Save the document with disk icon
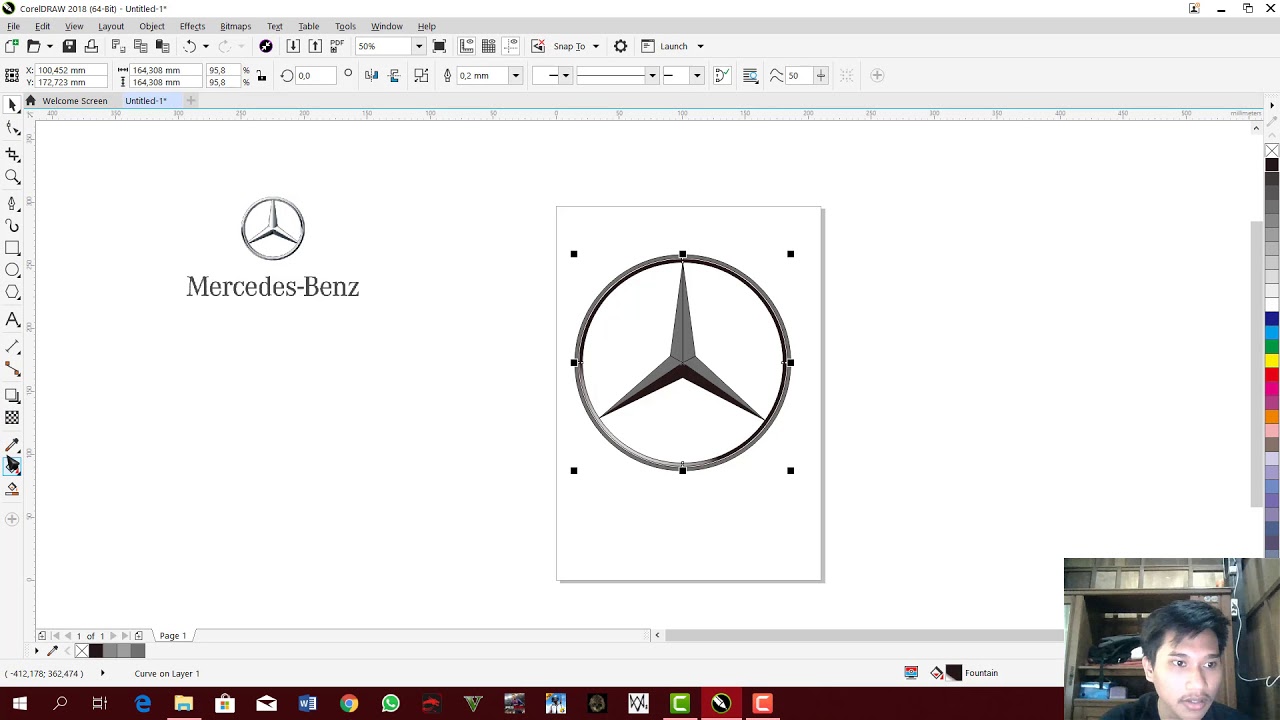 coord(69,46)
